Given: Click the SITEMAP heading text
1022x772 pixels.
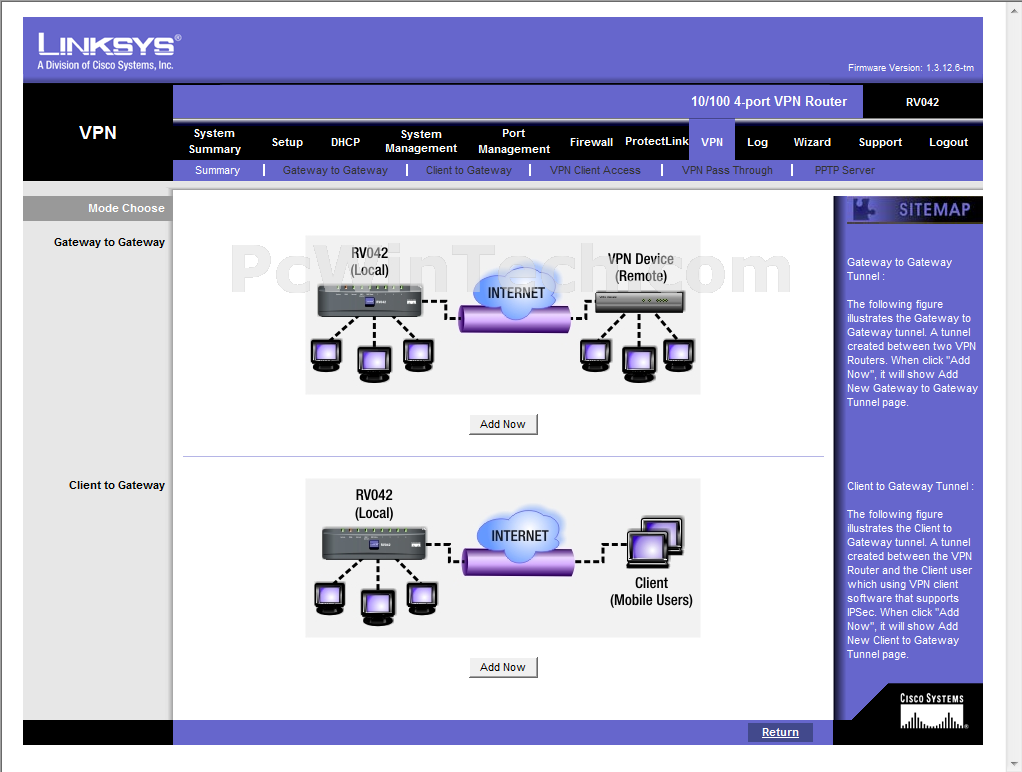Looking at the screenshot, I should (x=935, y=210).
